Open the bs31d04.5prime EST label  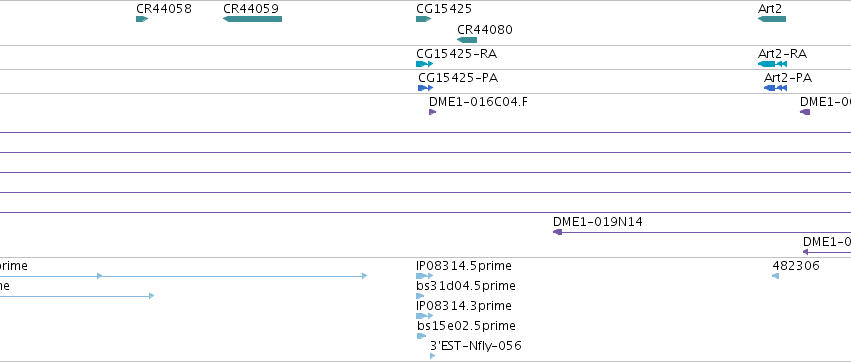(466, 286)
